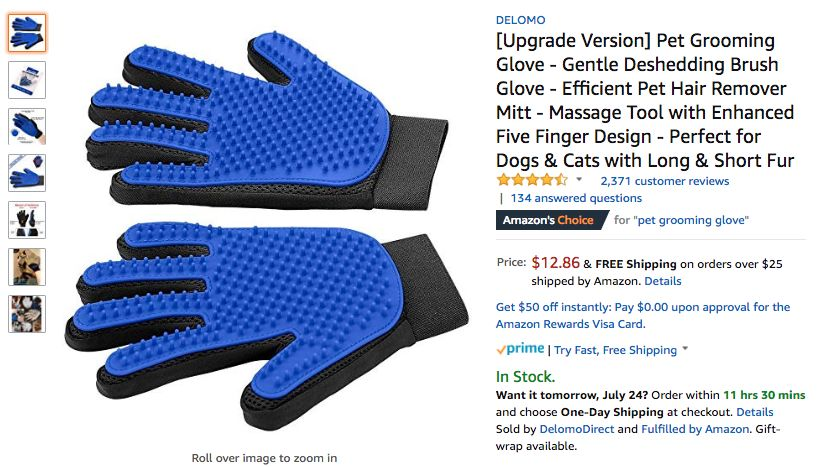Open the 2,371 customer reviews link
This screenshot has height=467, width=820.
click(664, 181)
